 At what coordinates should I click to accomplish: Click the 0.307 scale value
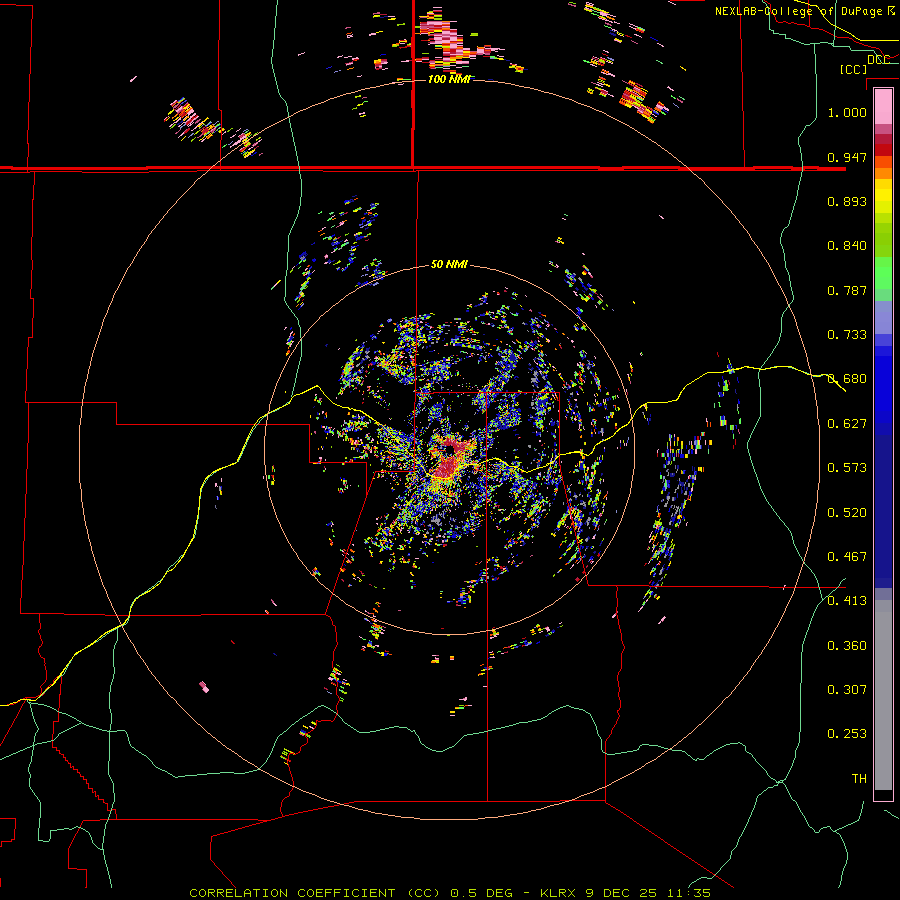(x=847, y=690)
